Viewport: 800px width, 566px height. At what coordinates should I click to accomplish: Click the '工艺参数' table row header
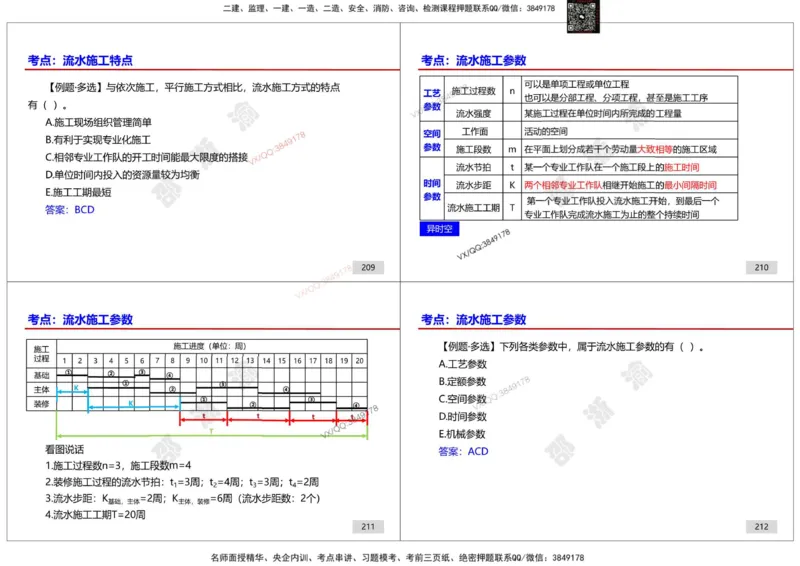click(x=432, y=100)
